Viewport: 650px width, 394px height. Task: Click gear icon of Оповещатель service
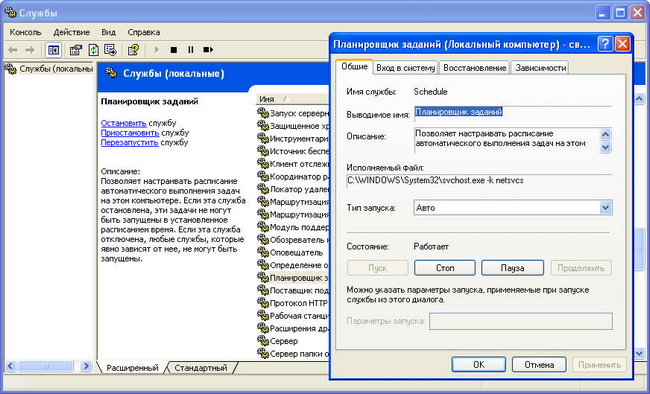pos(263,252)
